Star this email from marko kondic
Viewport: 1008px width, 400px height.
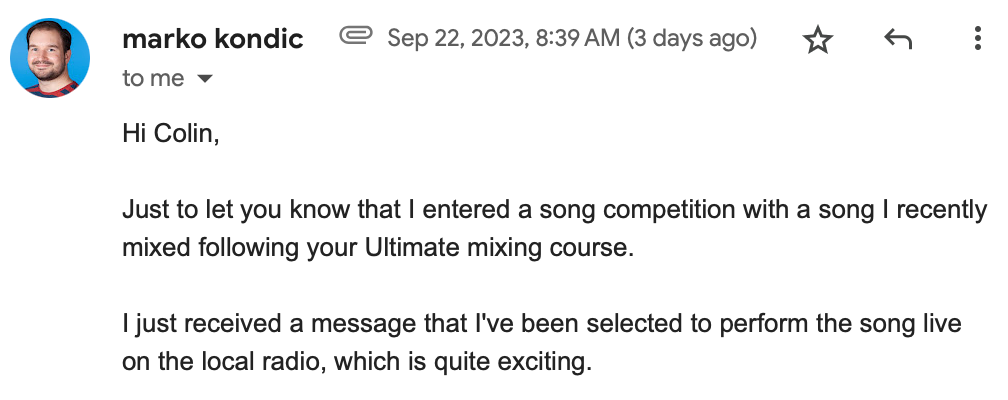[818, 40]
